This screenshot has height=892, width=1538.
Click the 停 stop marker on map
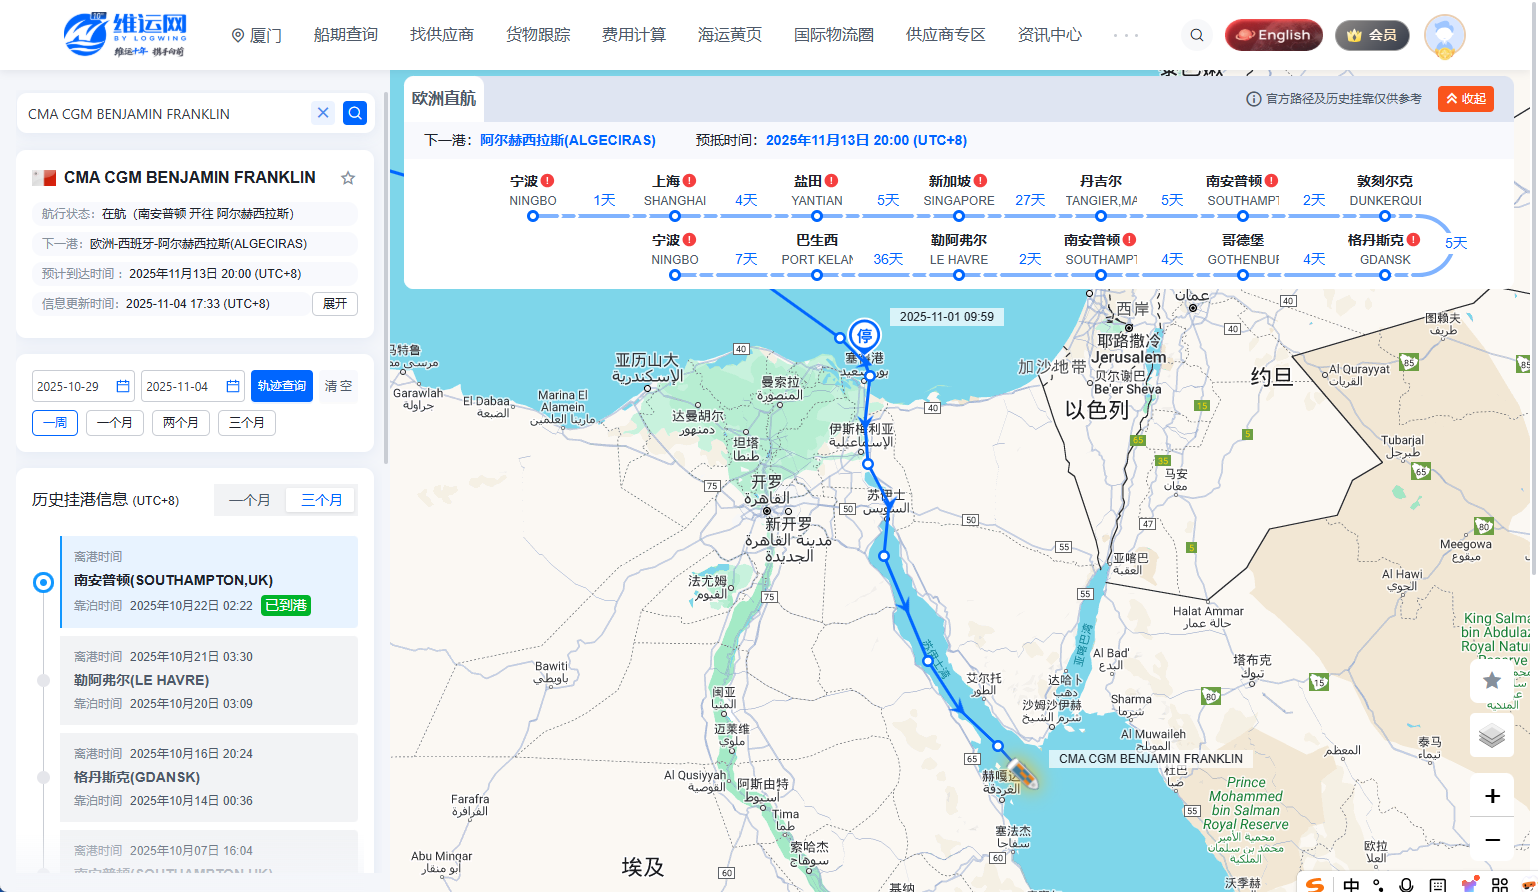864,336
